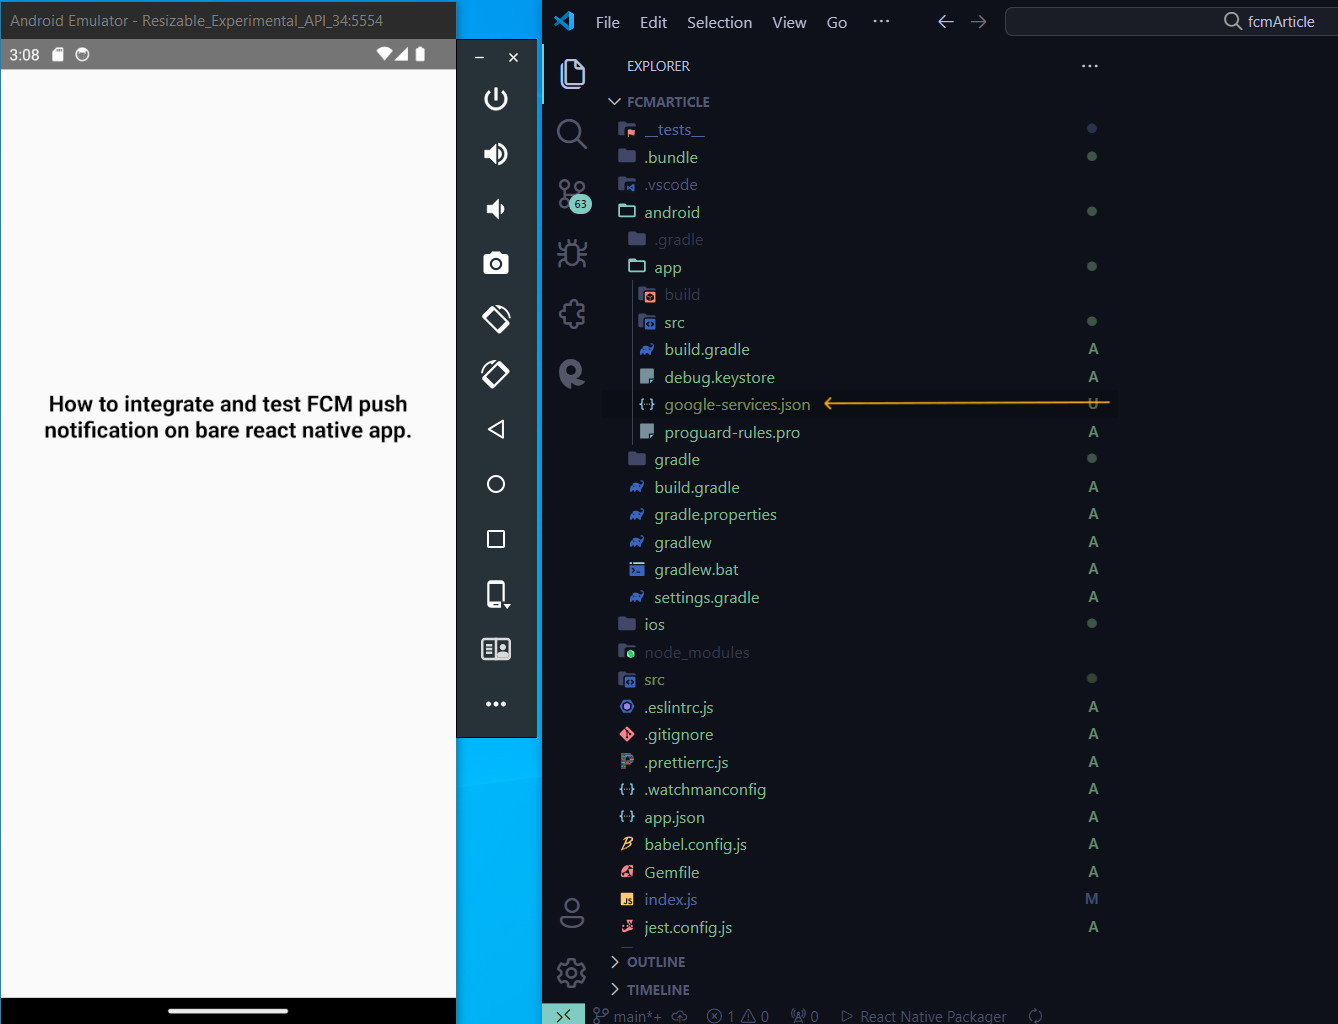Open the R-shaped extension view
Screen dimensions: 1338x1024
point(572,374)
